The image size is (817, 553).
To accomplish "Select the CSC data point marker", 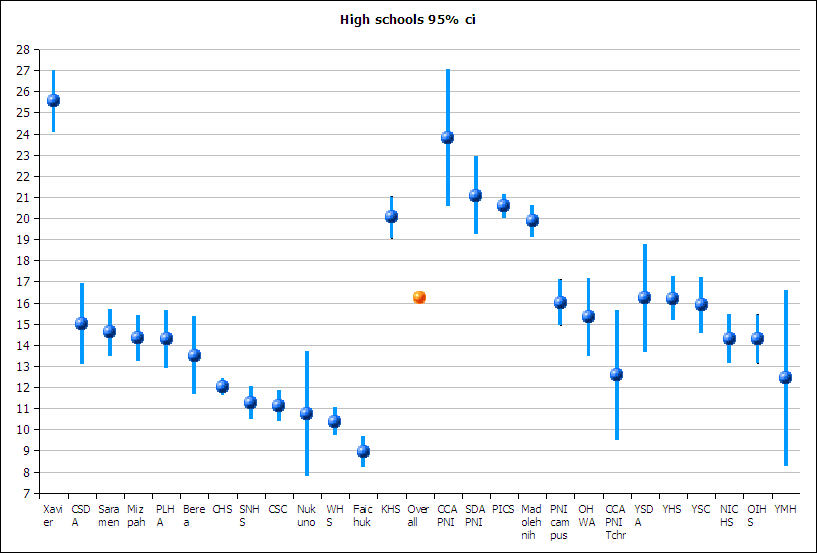I will click(278, 405).
